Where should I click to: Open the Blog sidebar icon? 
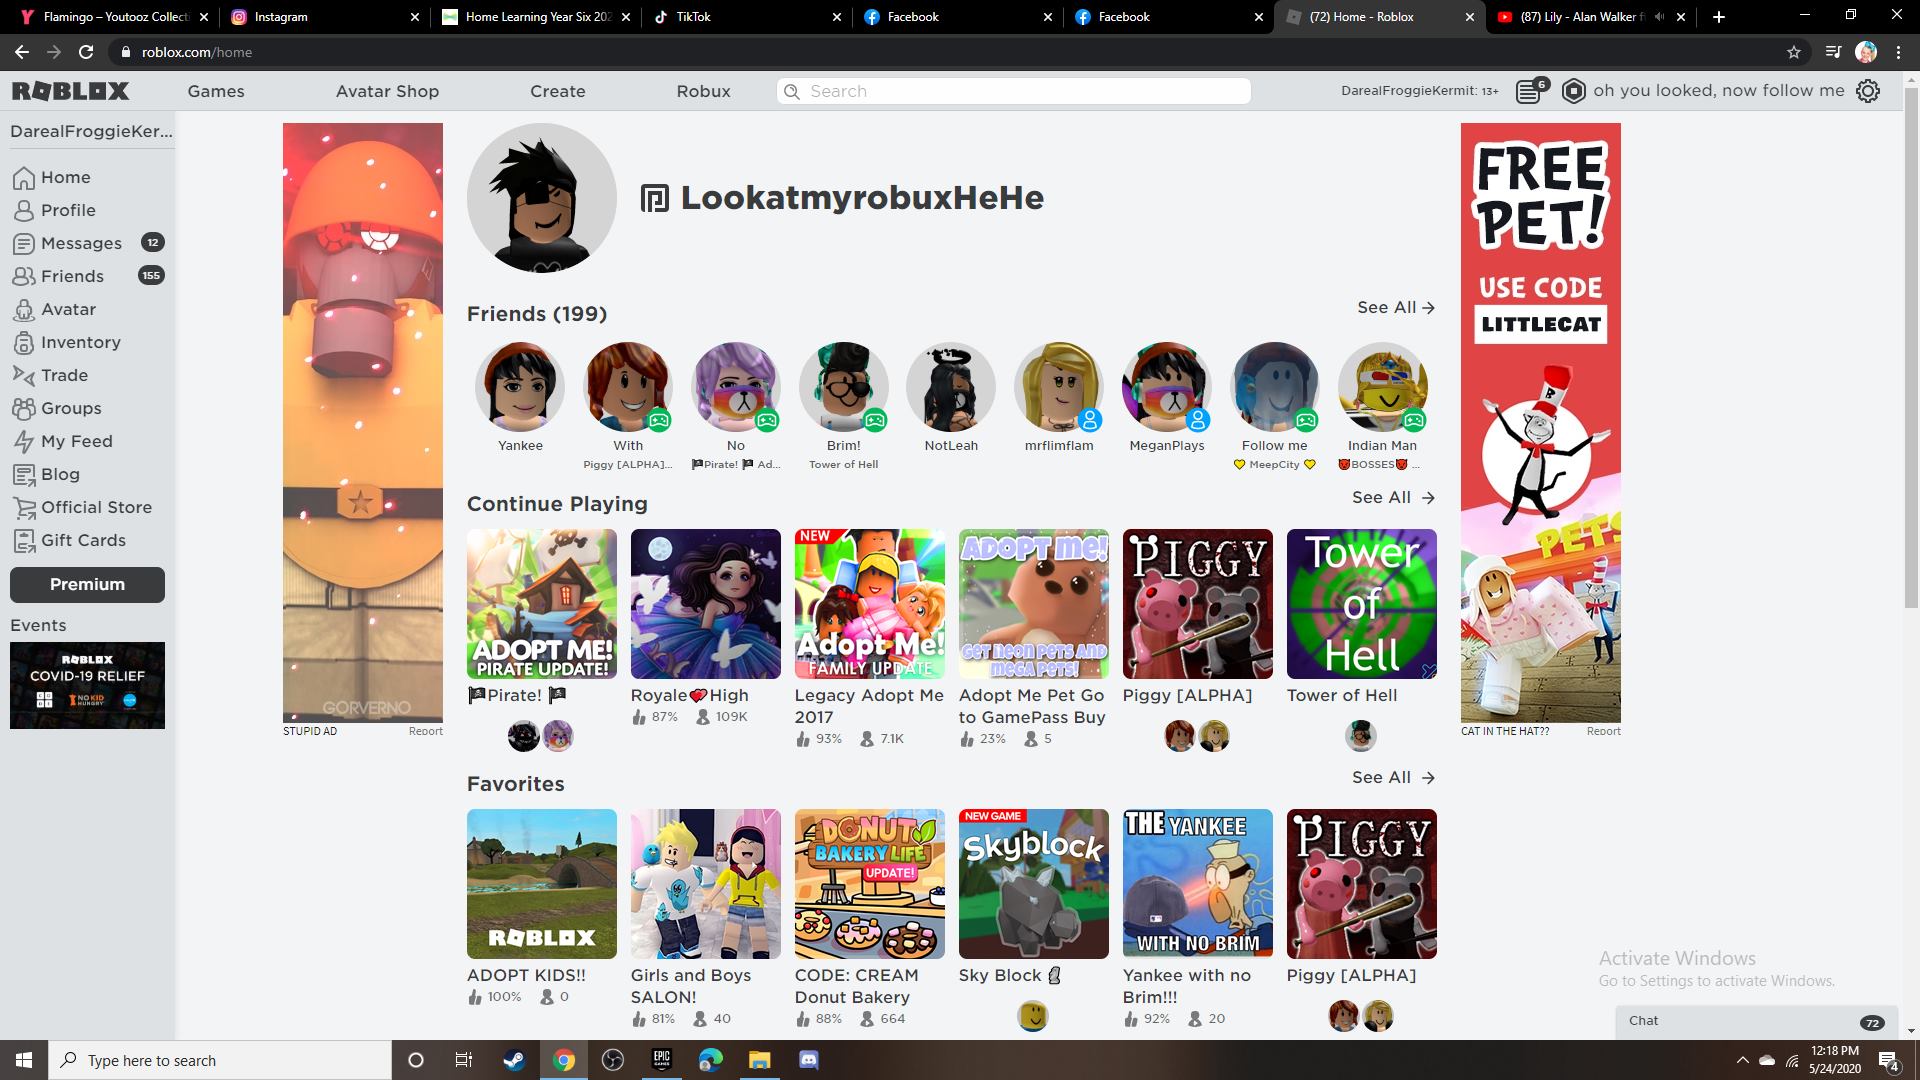click(24, 475)
